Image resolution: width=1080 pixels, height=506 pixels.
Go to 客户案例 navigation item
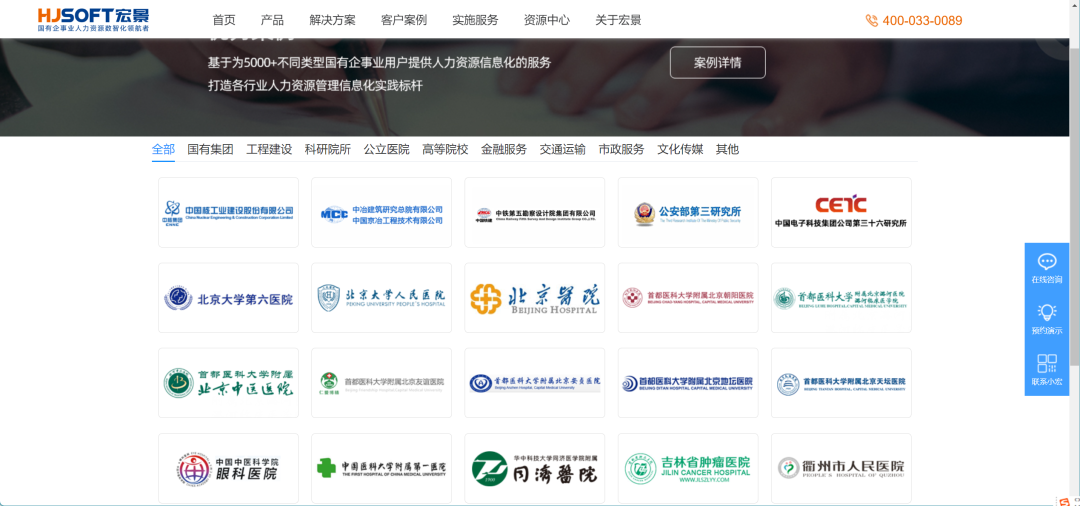point(404,20)
